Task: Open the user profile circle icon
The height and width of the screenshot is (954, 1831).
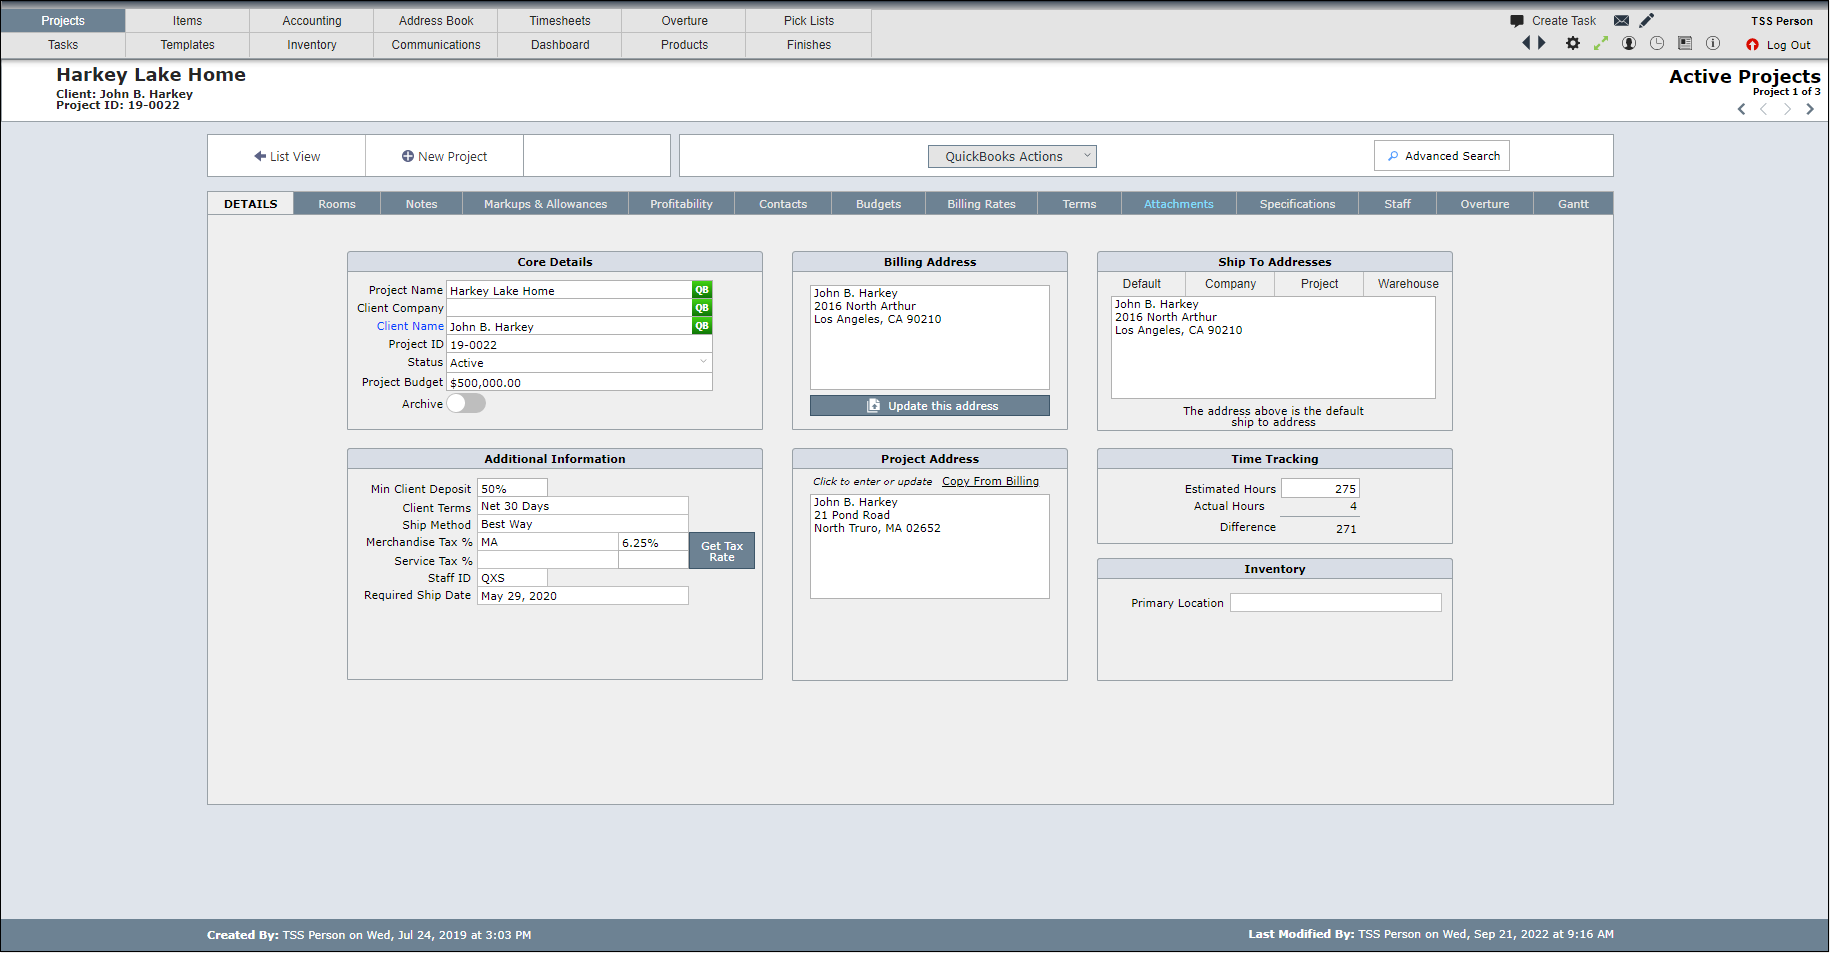Action: pos(1629,43)
